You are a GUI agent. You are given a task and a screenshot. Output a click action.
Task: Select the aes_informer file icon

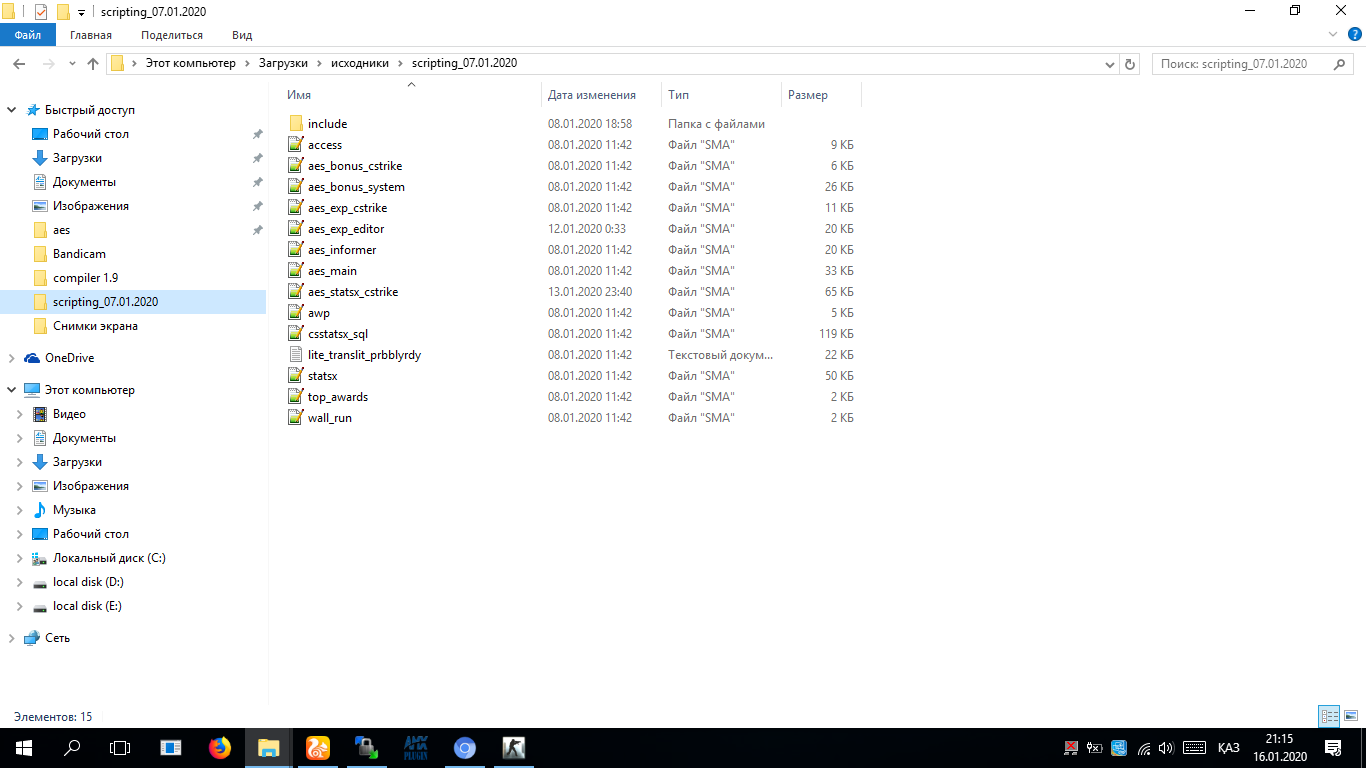point(295,250)
